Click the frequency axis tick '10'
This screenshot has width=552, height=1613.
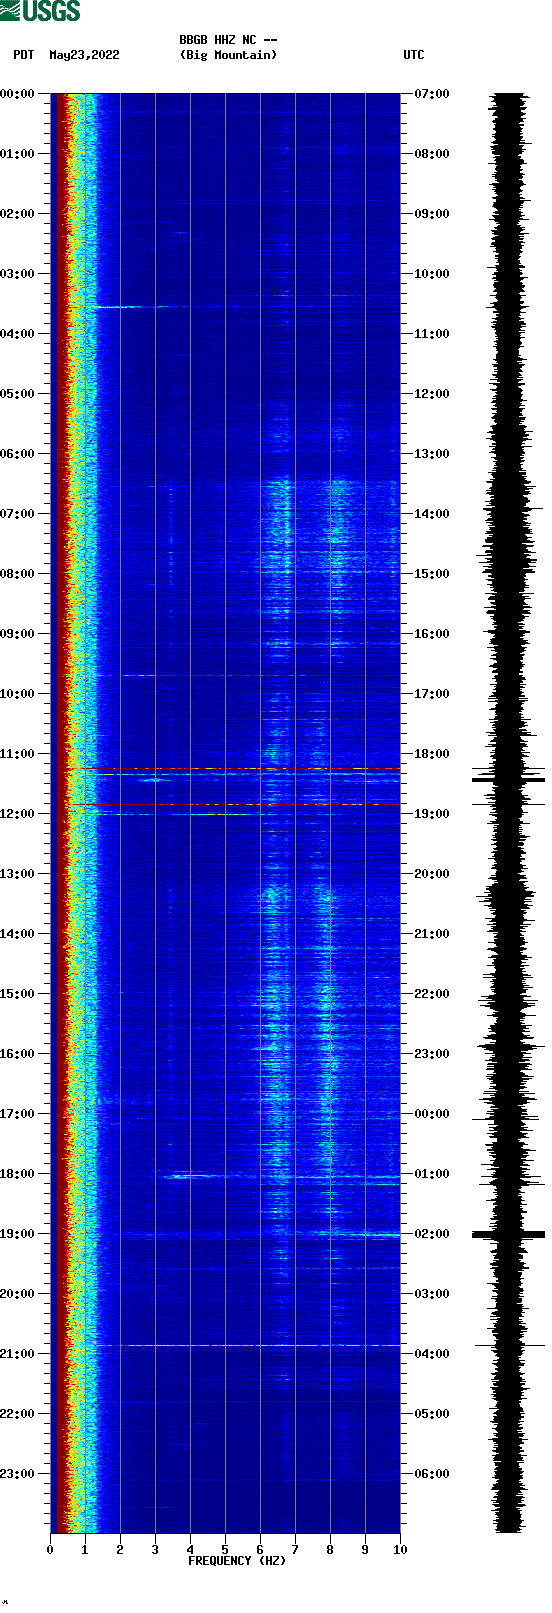click(x=400, y=1550)
